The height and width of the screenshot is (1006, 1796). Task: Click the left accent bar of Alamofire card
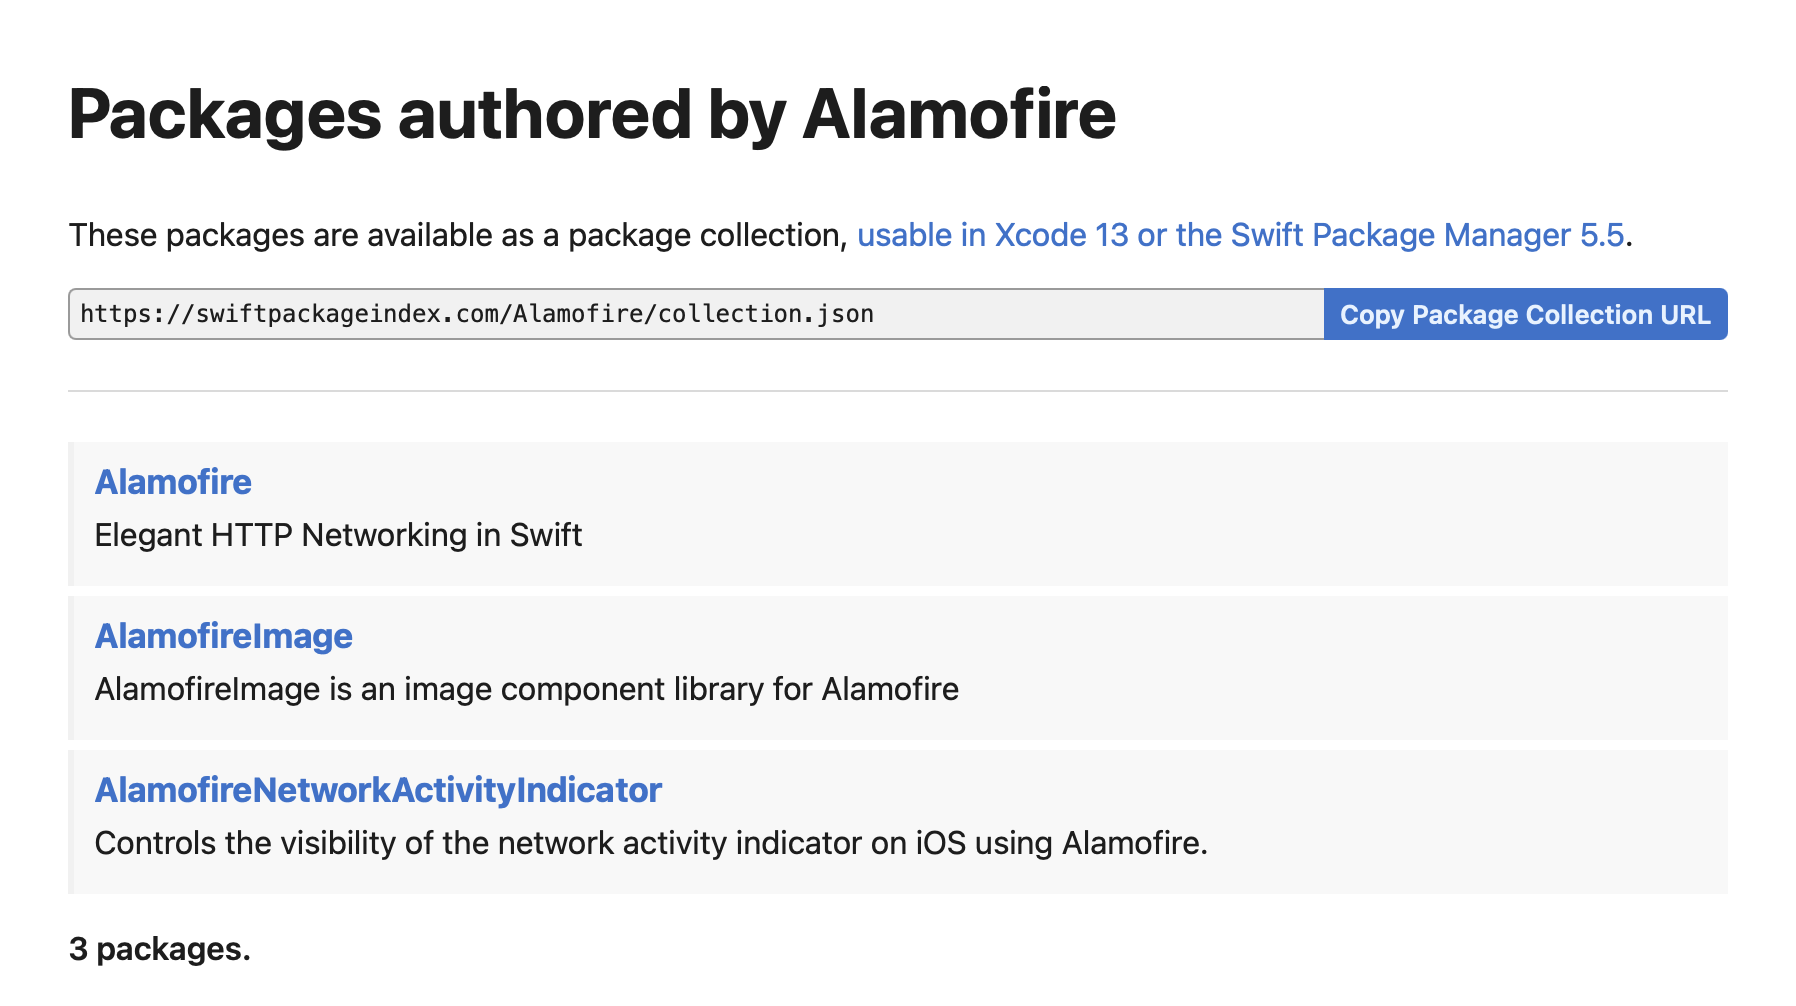point(71,514)
